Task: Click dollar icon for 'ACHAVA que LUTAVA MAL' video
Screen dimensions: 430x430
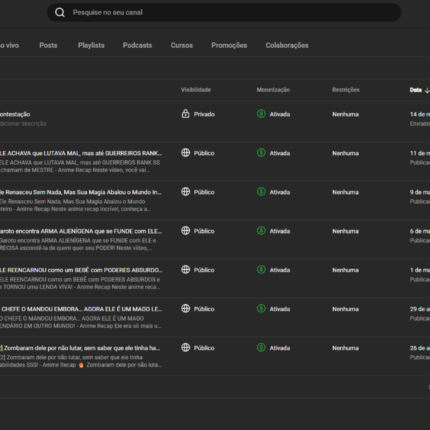Action: tap(261, 153)
